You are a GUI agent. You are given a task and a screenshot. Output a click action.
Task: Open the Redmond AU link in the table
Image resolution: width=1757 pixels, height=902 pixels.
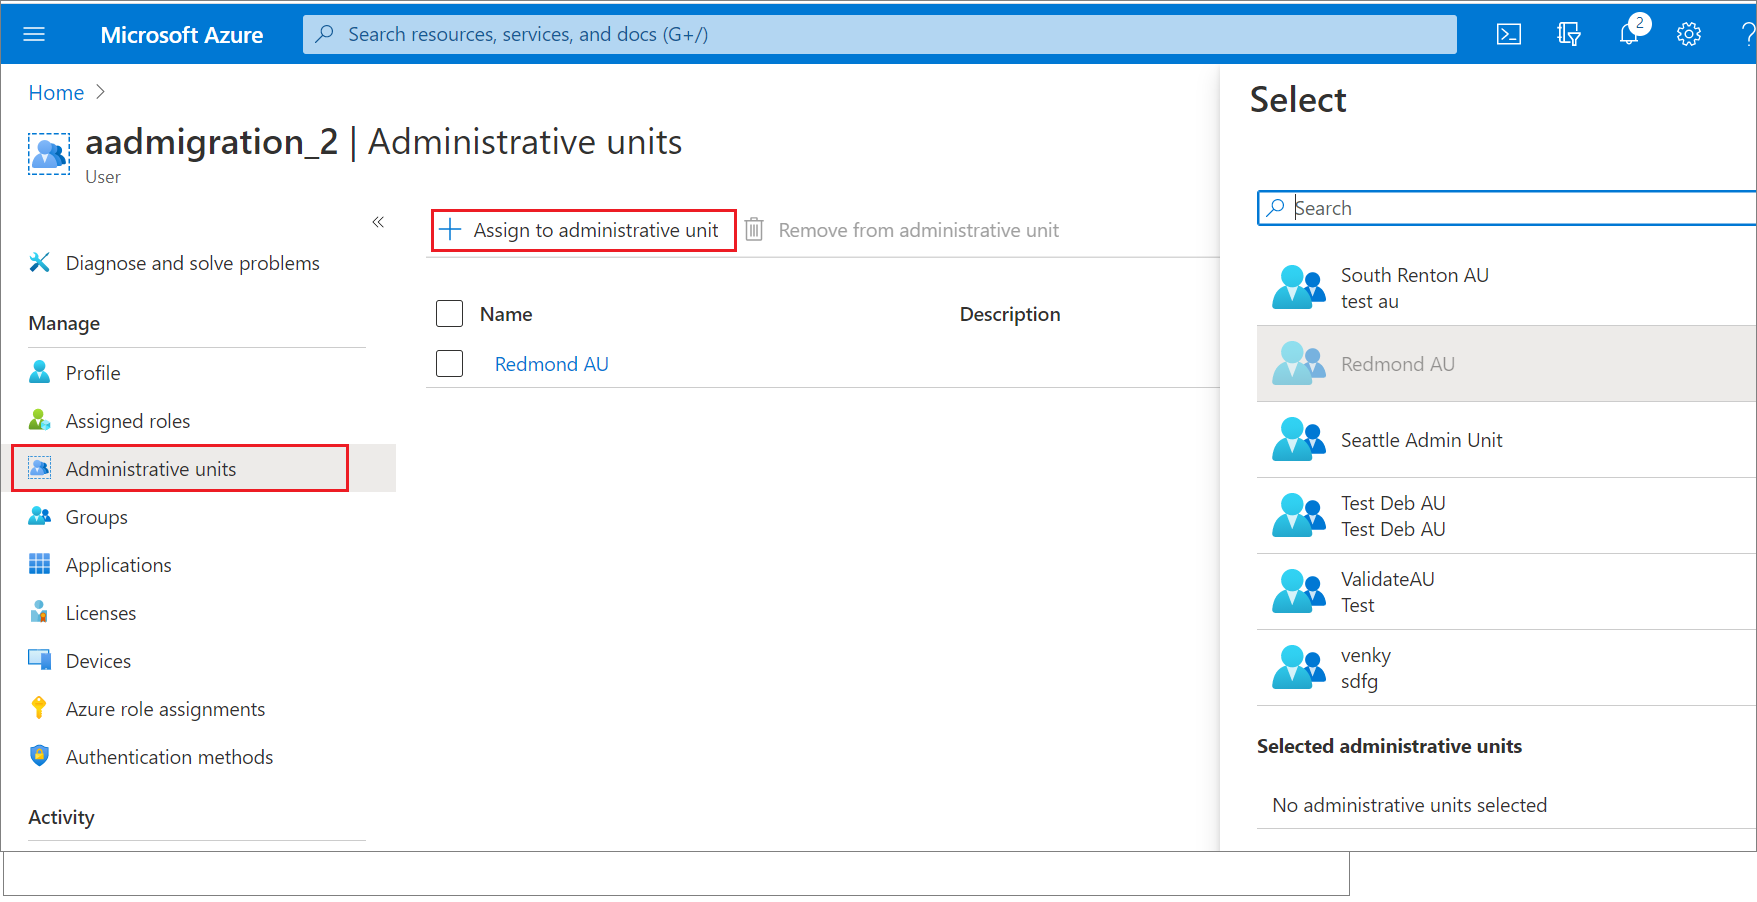(x=552, y=364)
